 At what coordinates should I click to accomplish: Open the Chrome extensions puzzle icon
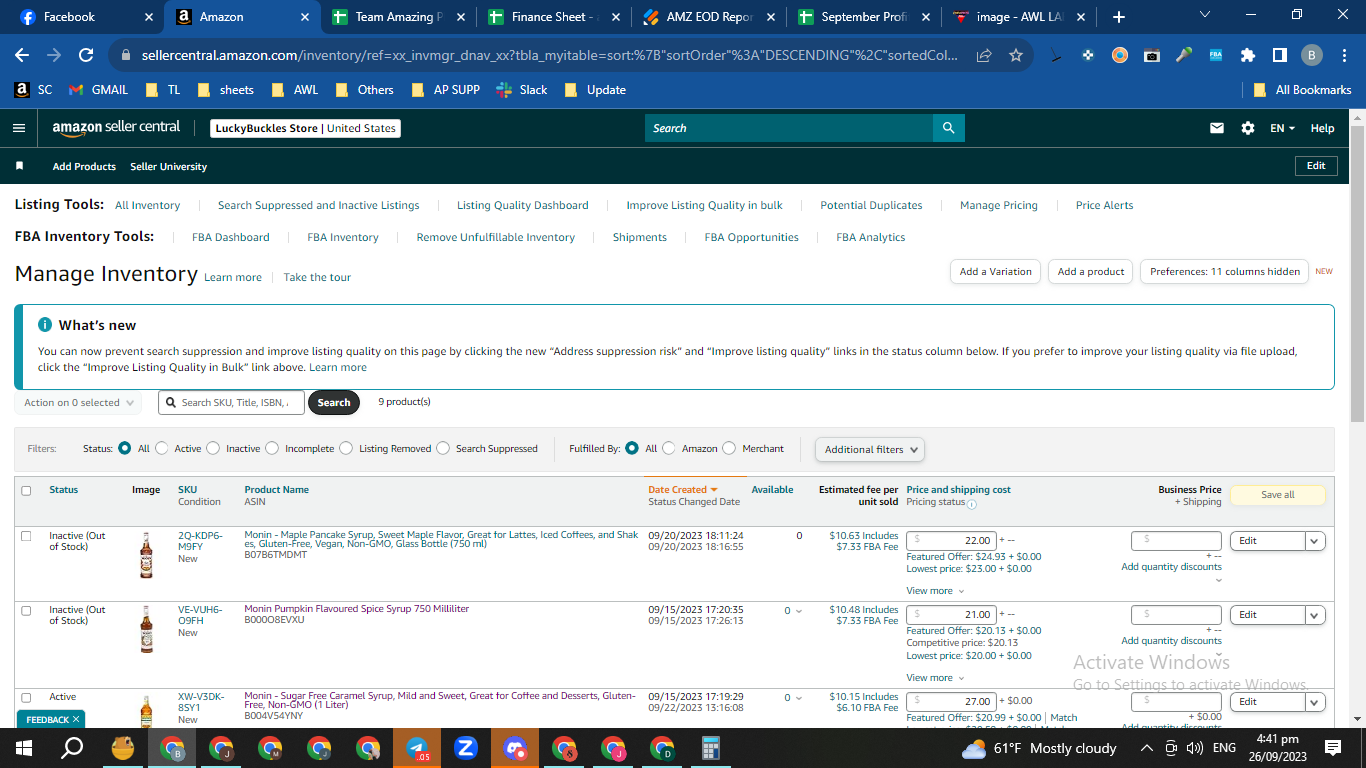[x=1247, y=56]
